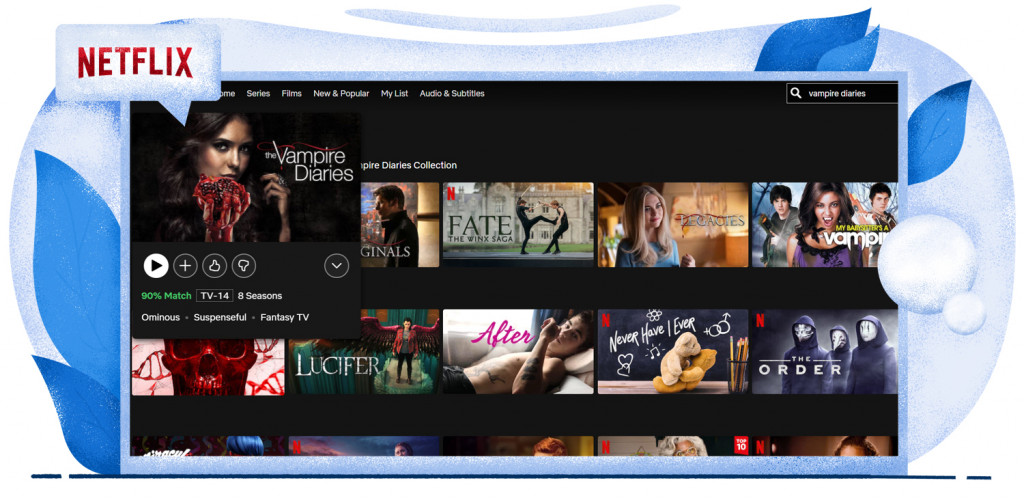1024x498 pixels.
Task: Click the search field containing vampire diaries
Action: click(x=842, y=93)
